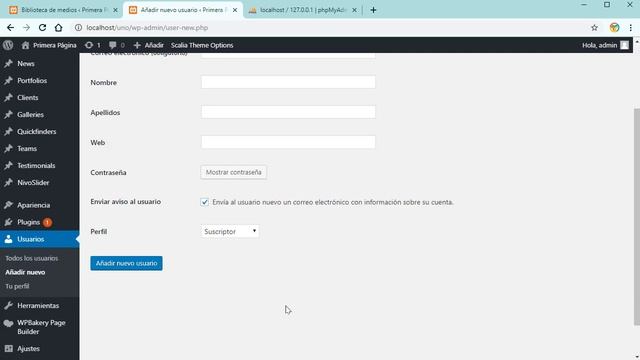The width and height of the screenshot is (640, 360).
Task: Click Añadir nuevo usuario button
Action: [127, 263]
